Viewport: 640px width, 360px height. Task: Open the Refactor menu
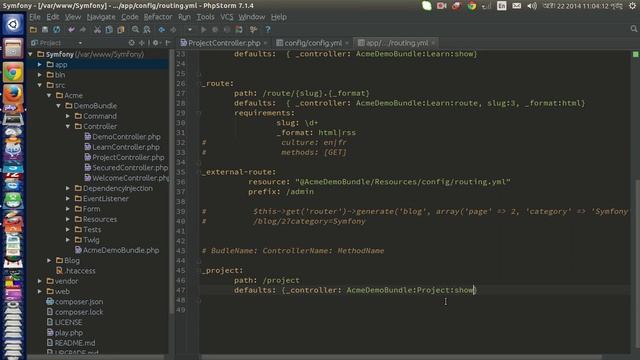pyautogui.click(x=158, y=17)
